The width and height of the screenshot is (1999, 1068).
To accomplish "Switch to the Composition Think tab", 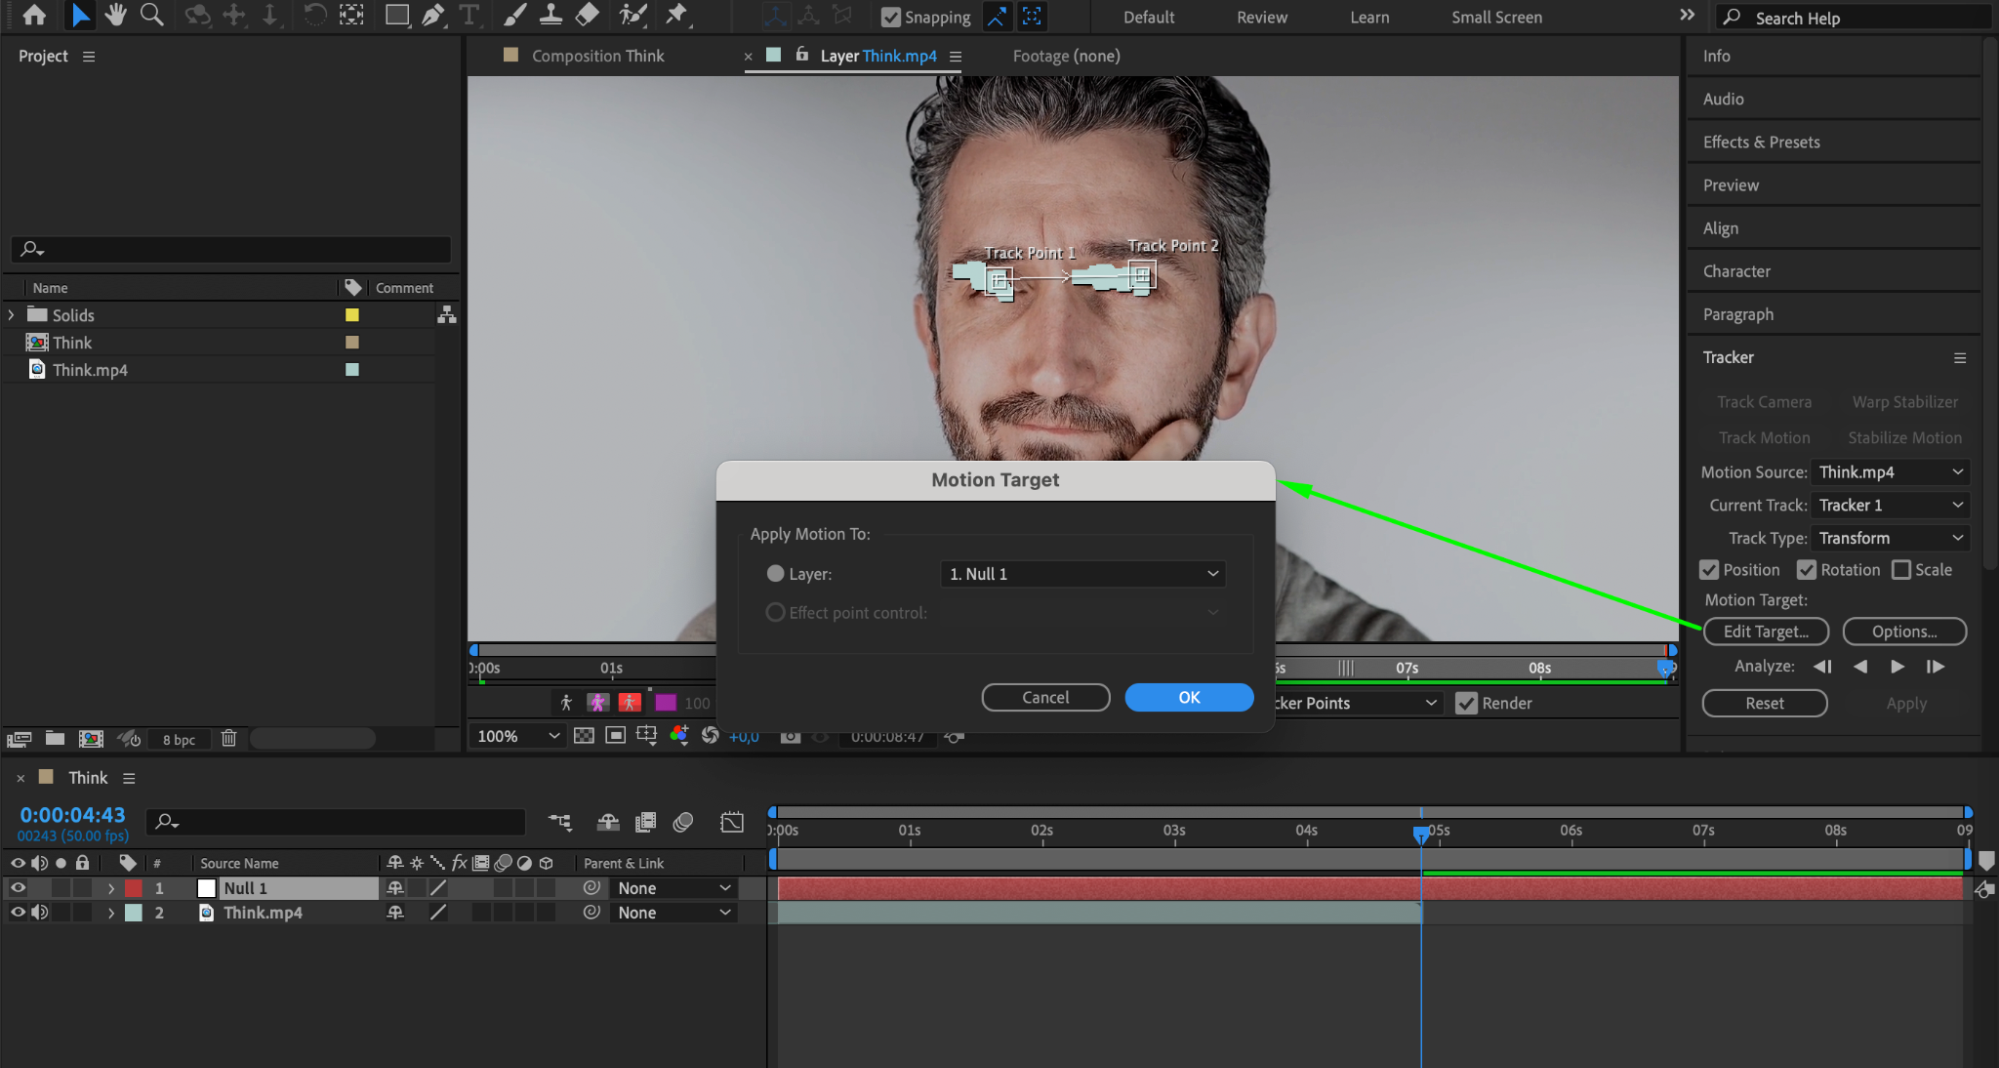I will point(597,56).
